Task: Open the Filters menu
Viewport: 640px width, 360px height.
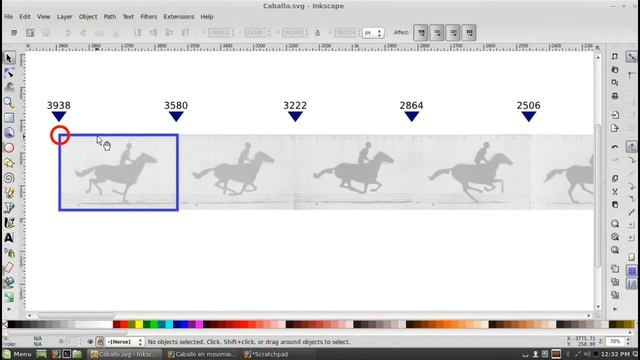Action: (x=149, y=17)
